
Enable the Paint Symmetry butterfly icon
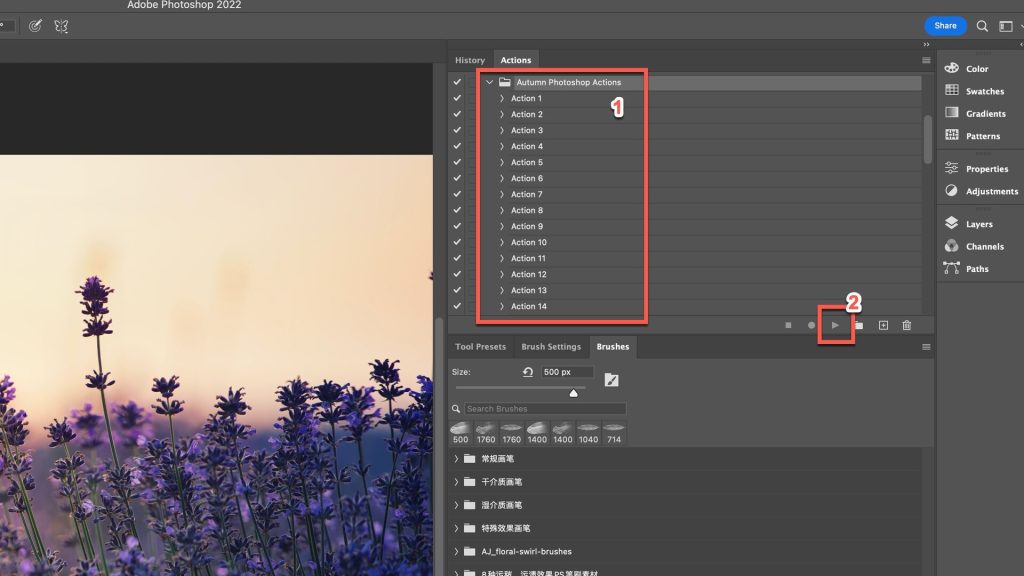point(61,26)
